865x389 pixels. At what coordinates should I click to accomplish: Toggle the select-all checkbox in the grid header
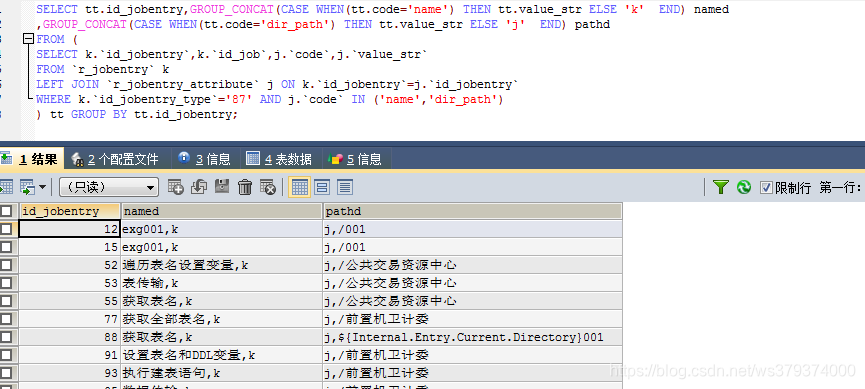[6, 211]
